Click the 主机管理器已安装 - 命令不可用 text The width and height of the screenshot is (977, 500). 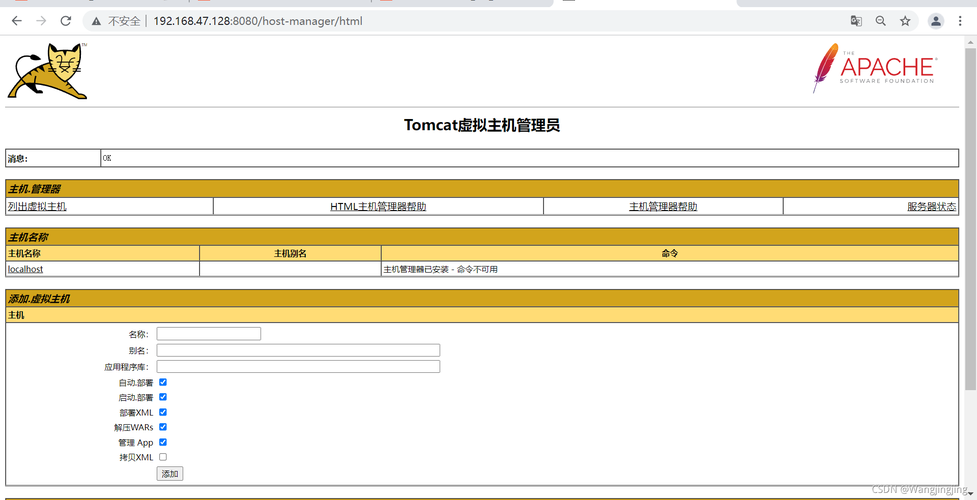[x=441, y=269]
